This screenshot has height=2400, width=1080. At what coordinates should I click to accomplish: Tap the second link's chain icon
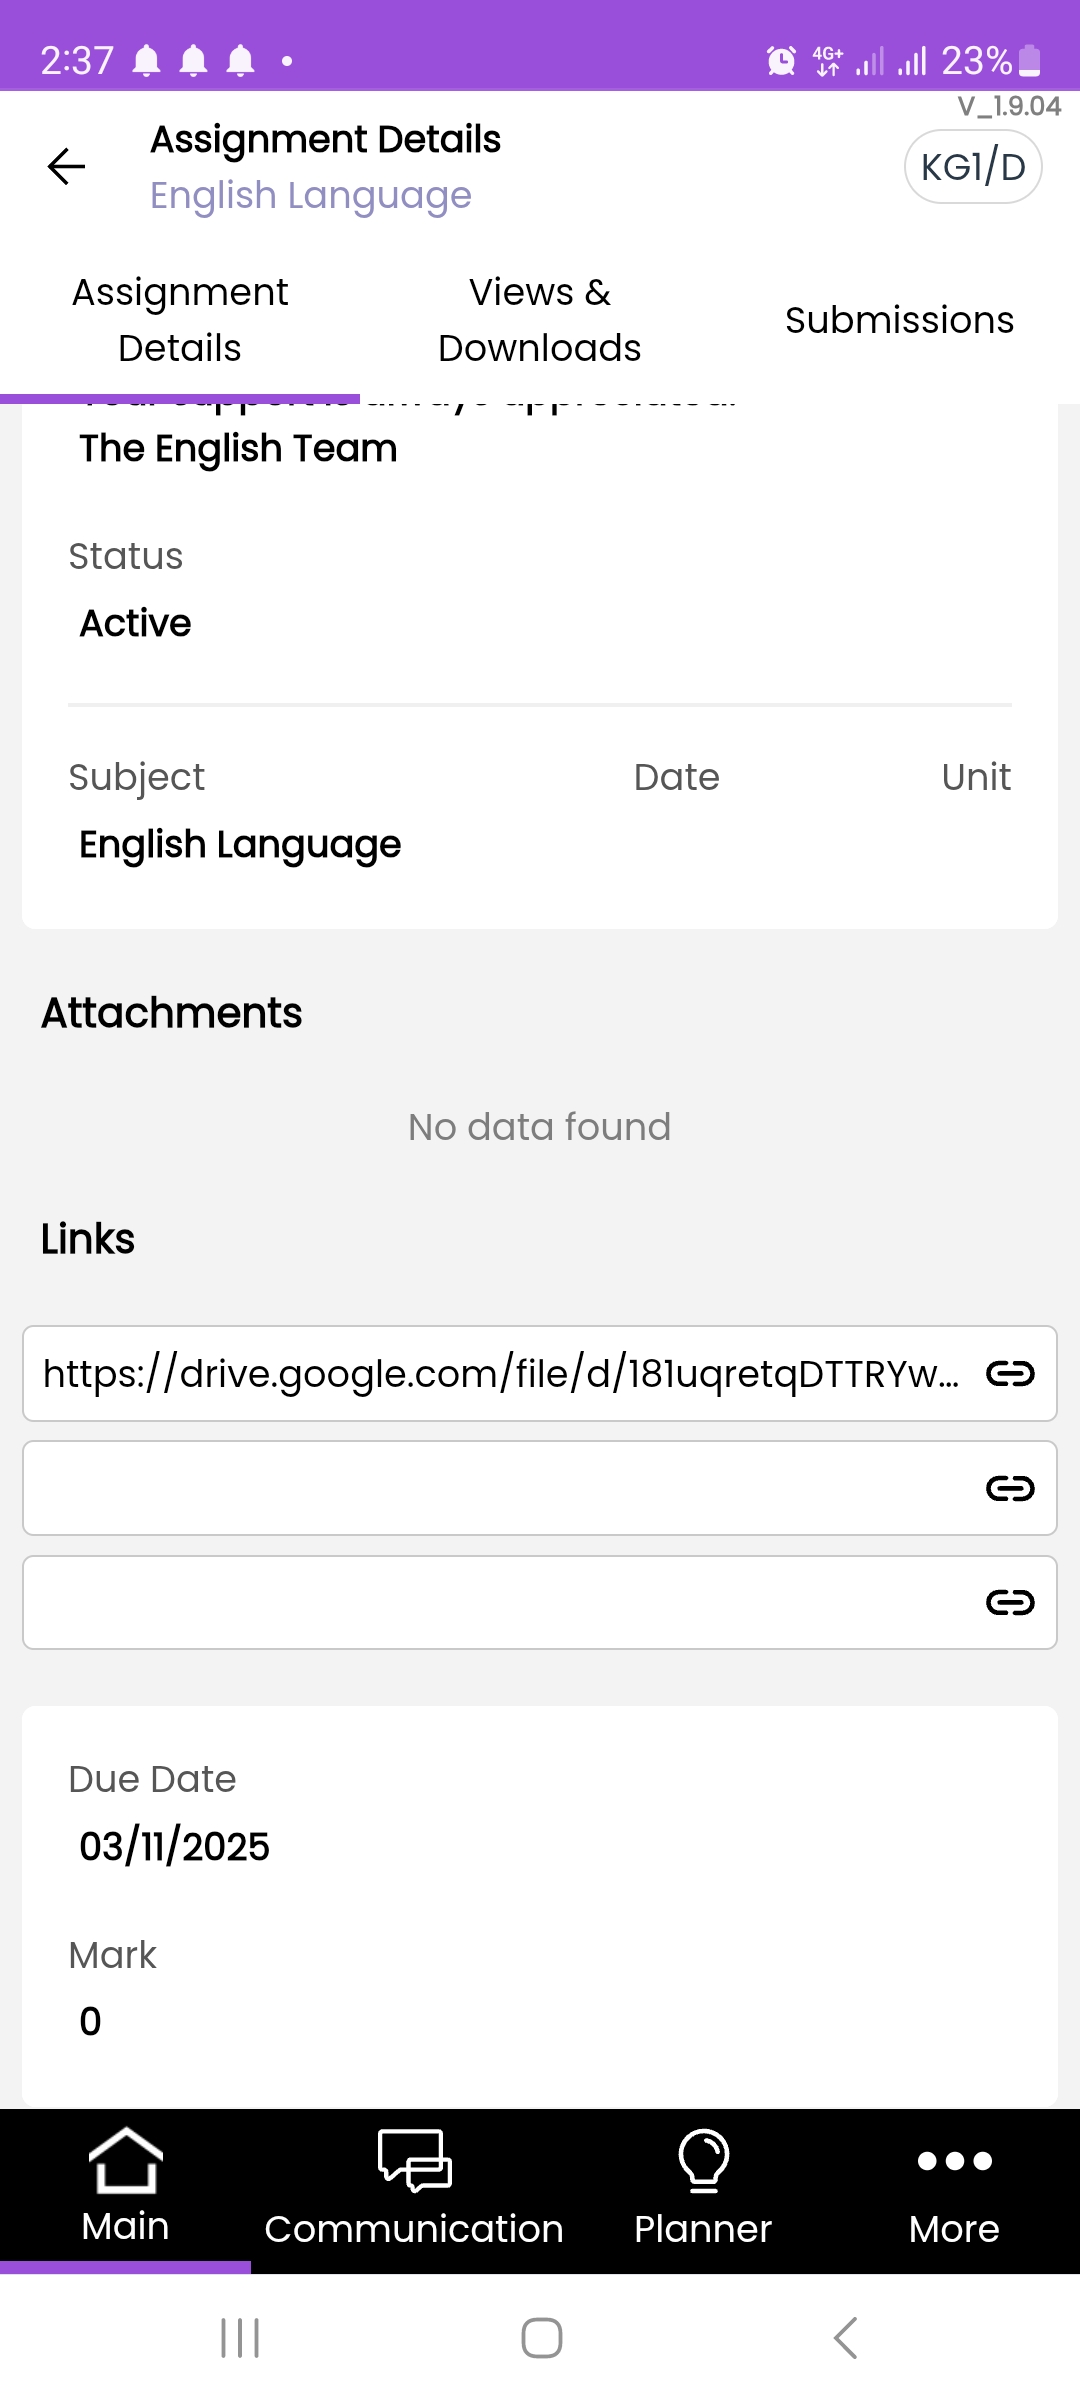click(x=1009, y=1489)
